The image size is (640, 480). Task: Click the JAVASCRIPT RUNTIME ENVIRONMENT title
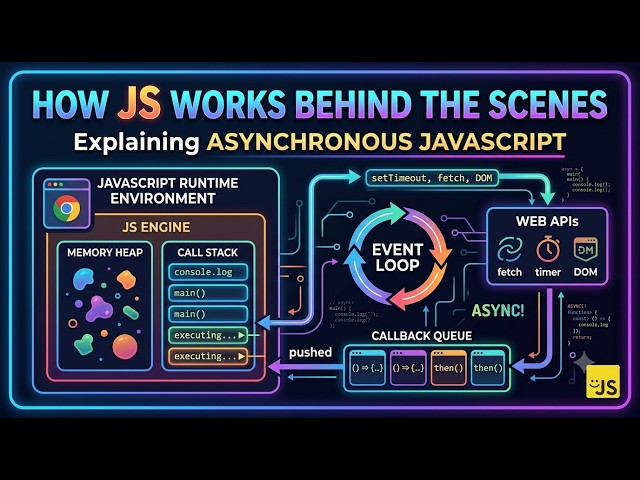[167, 191]
